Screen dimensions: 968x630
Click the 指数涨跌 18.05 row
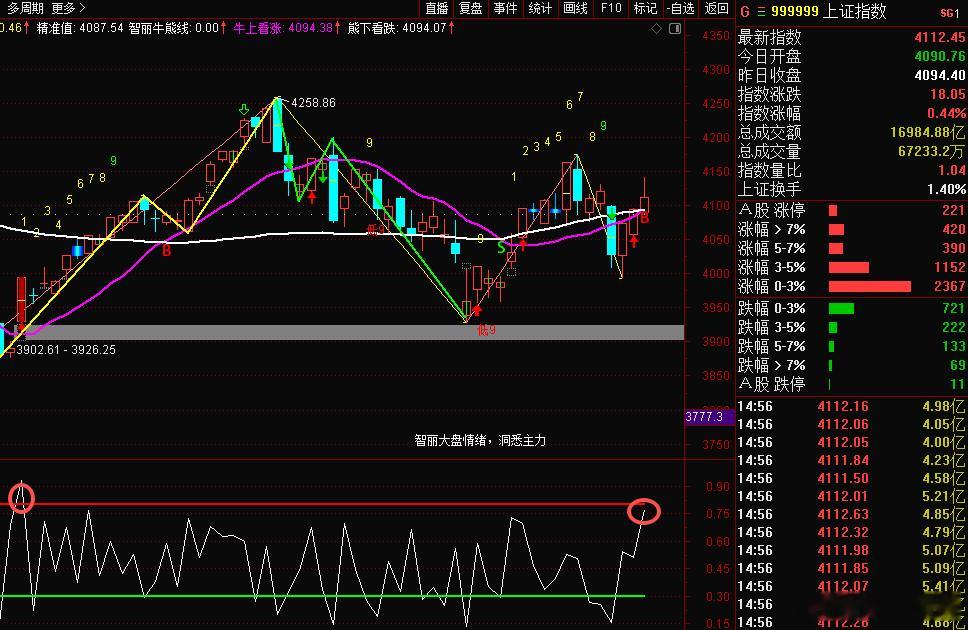(x=852, y=94)
